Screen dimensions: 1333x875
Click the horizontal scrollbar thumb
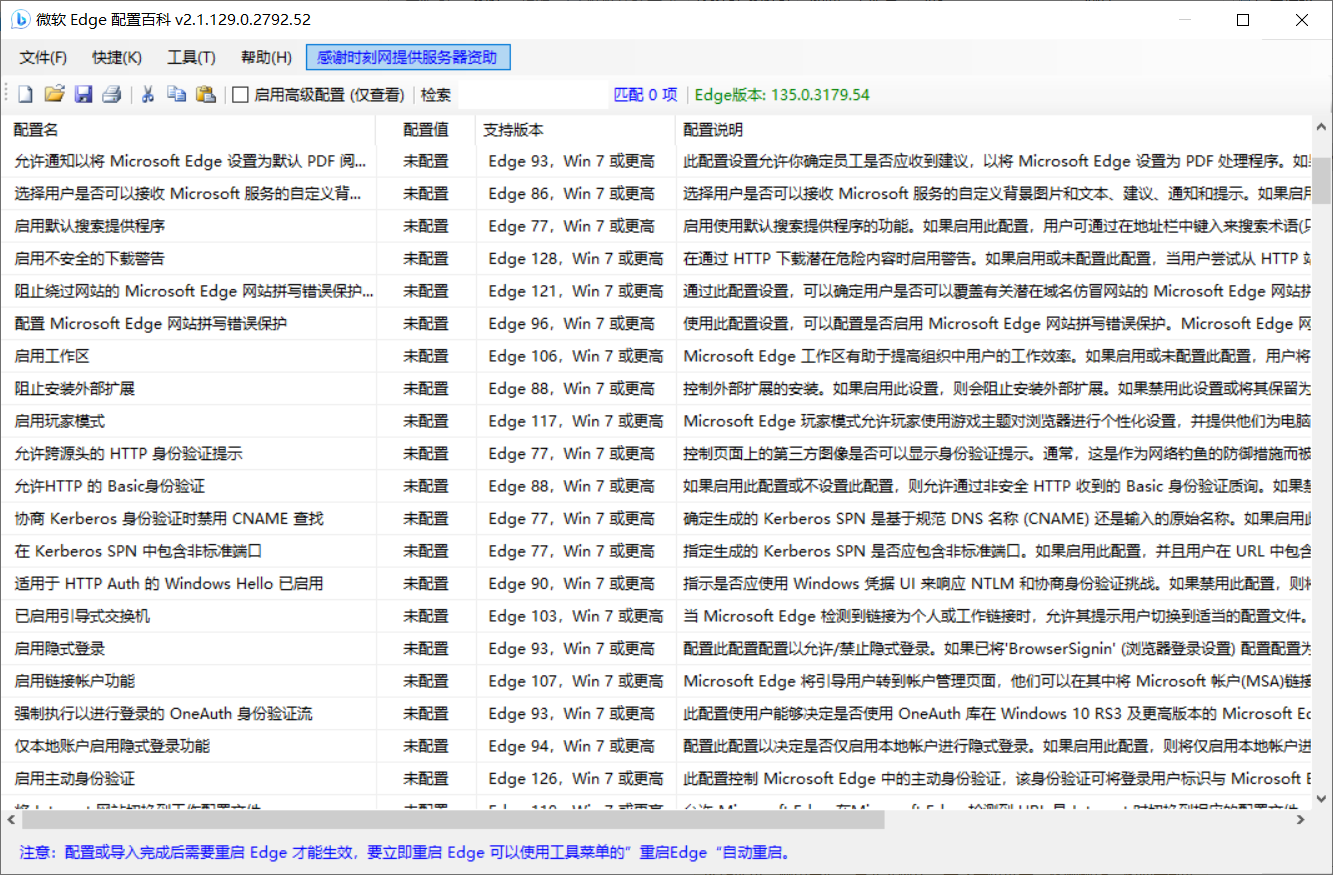point(453,820)
